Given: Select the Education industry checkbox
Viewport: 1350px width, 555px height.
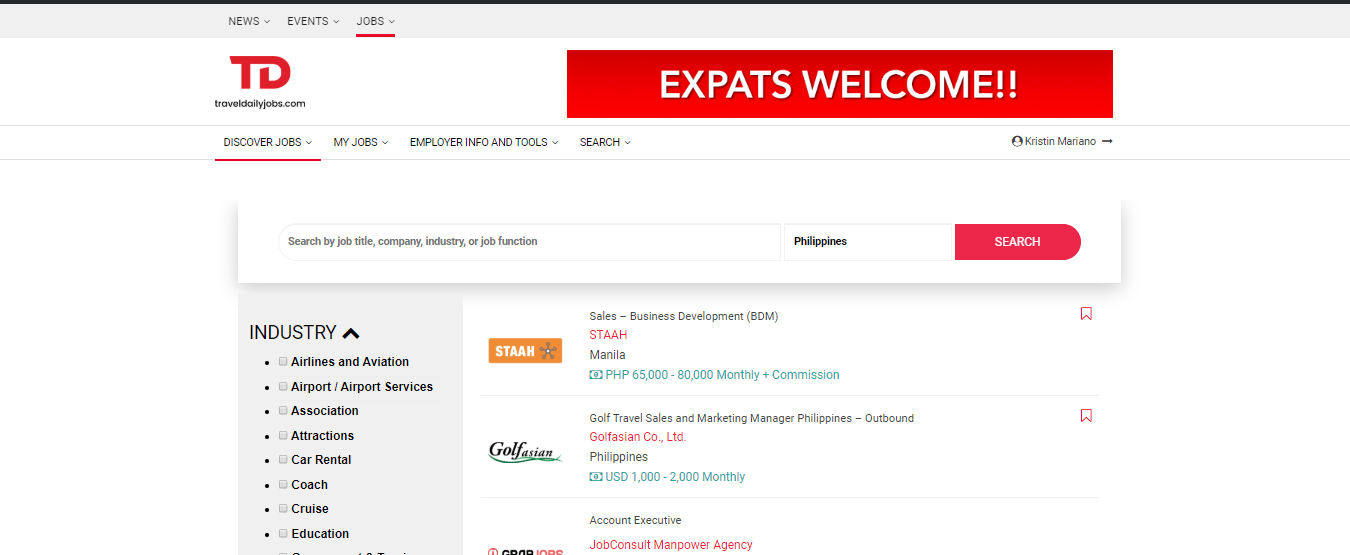Looking at the screenshot, I should coord(283,534).
